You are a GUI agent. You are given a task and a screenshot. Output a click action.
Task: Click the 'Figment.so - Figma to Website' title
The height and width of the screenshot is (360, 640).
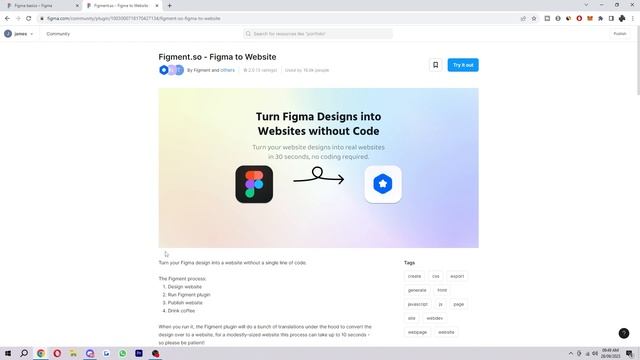tap(217, 57)
